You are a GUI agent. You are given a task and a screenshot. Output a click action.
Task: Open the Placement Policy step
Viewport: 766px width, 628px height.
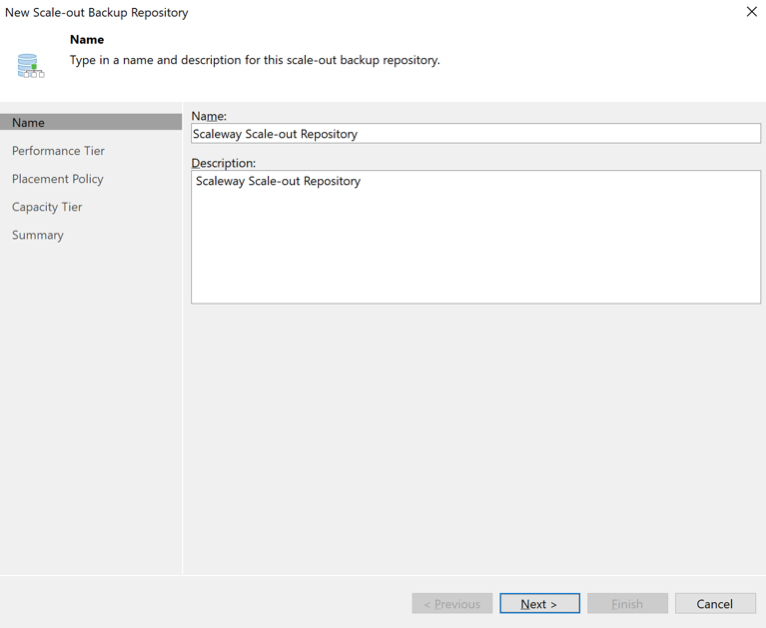(x=58, y=179)
